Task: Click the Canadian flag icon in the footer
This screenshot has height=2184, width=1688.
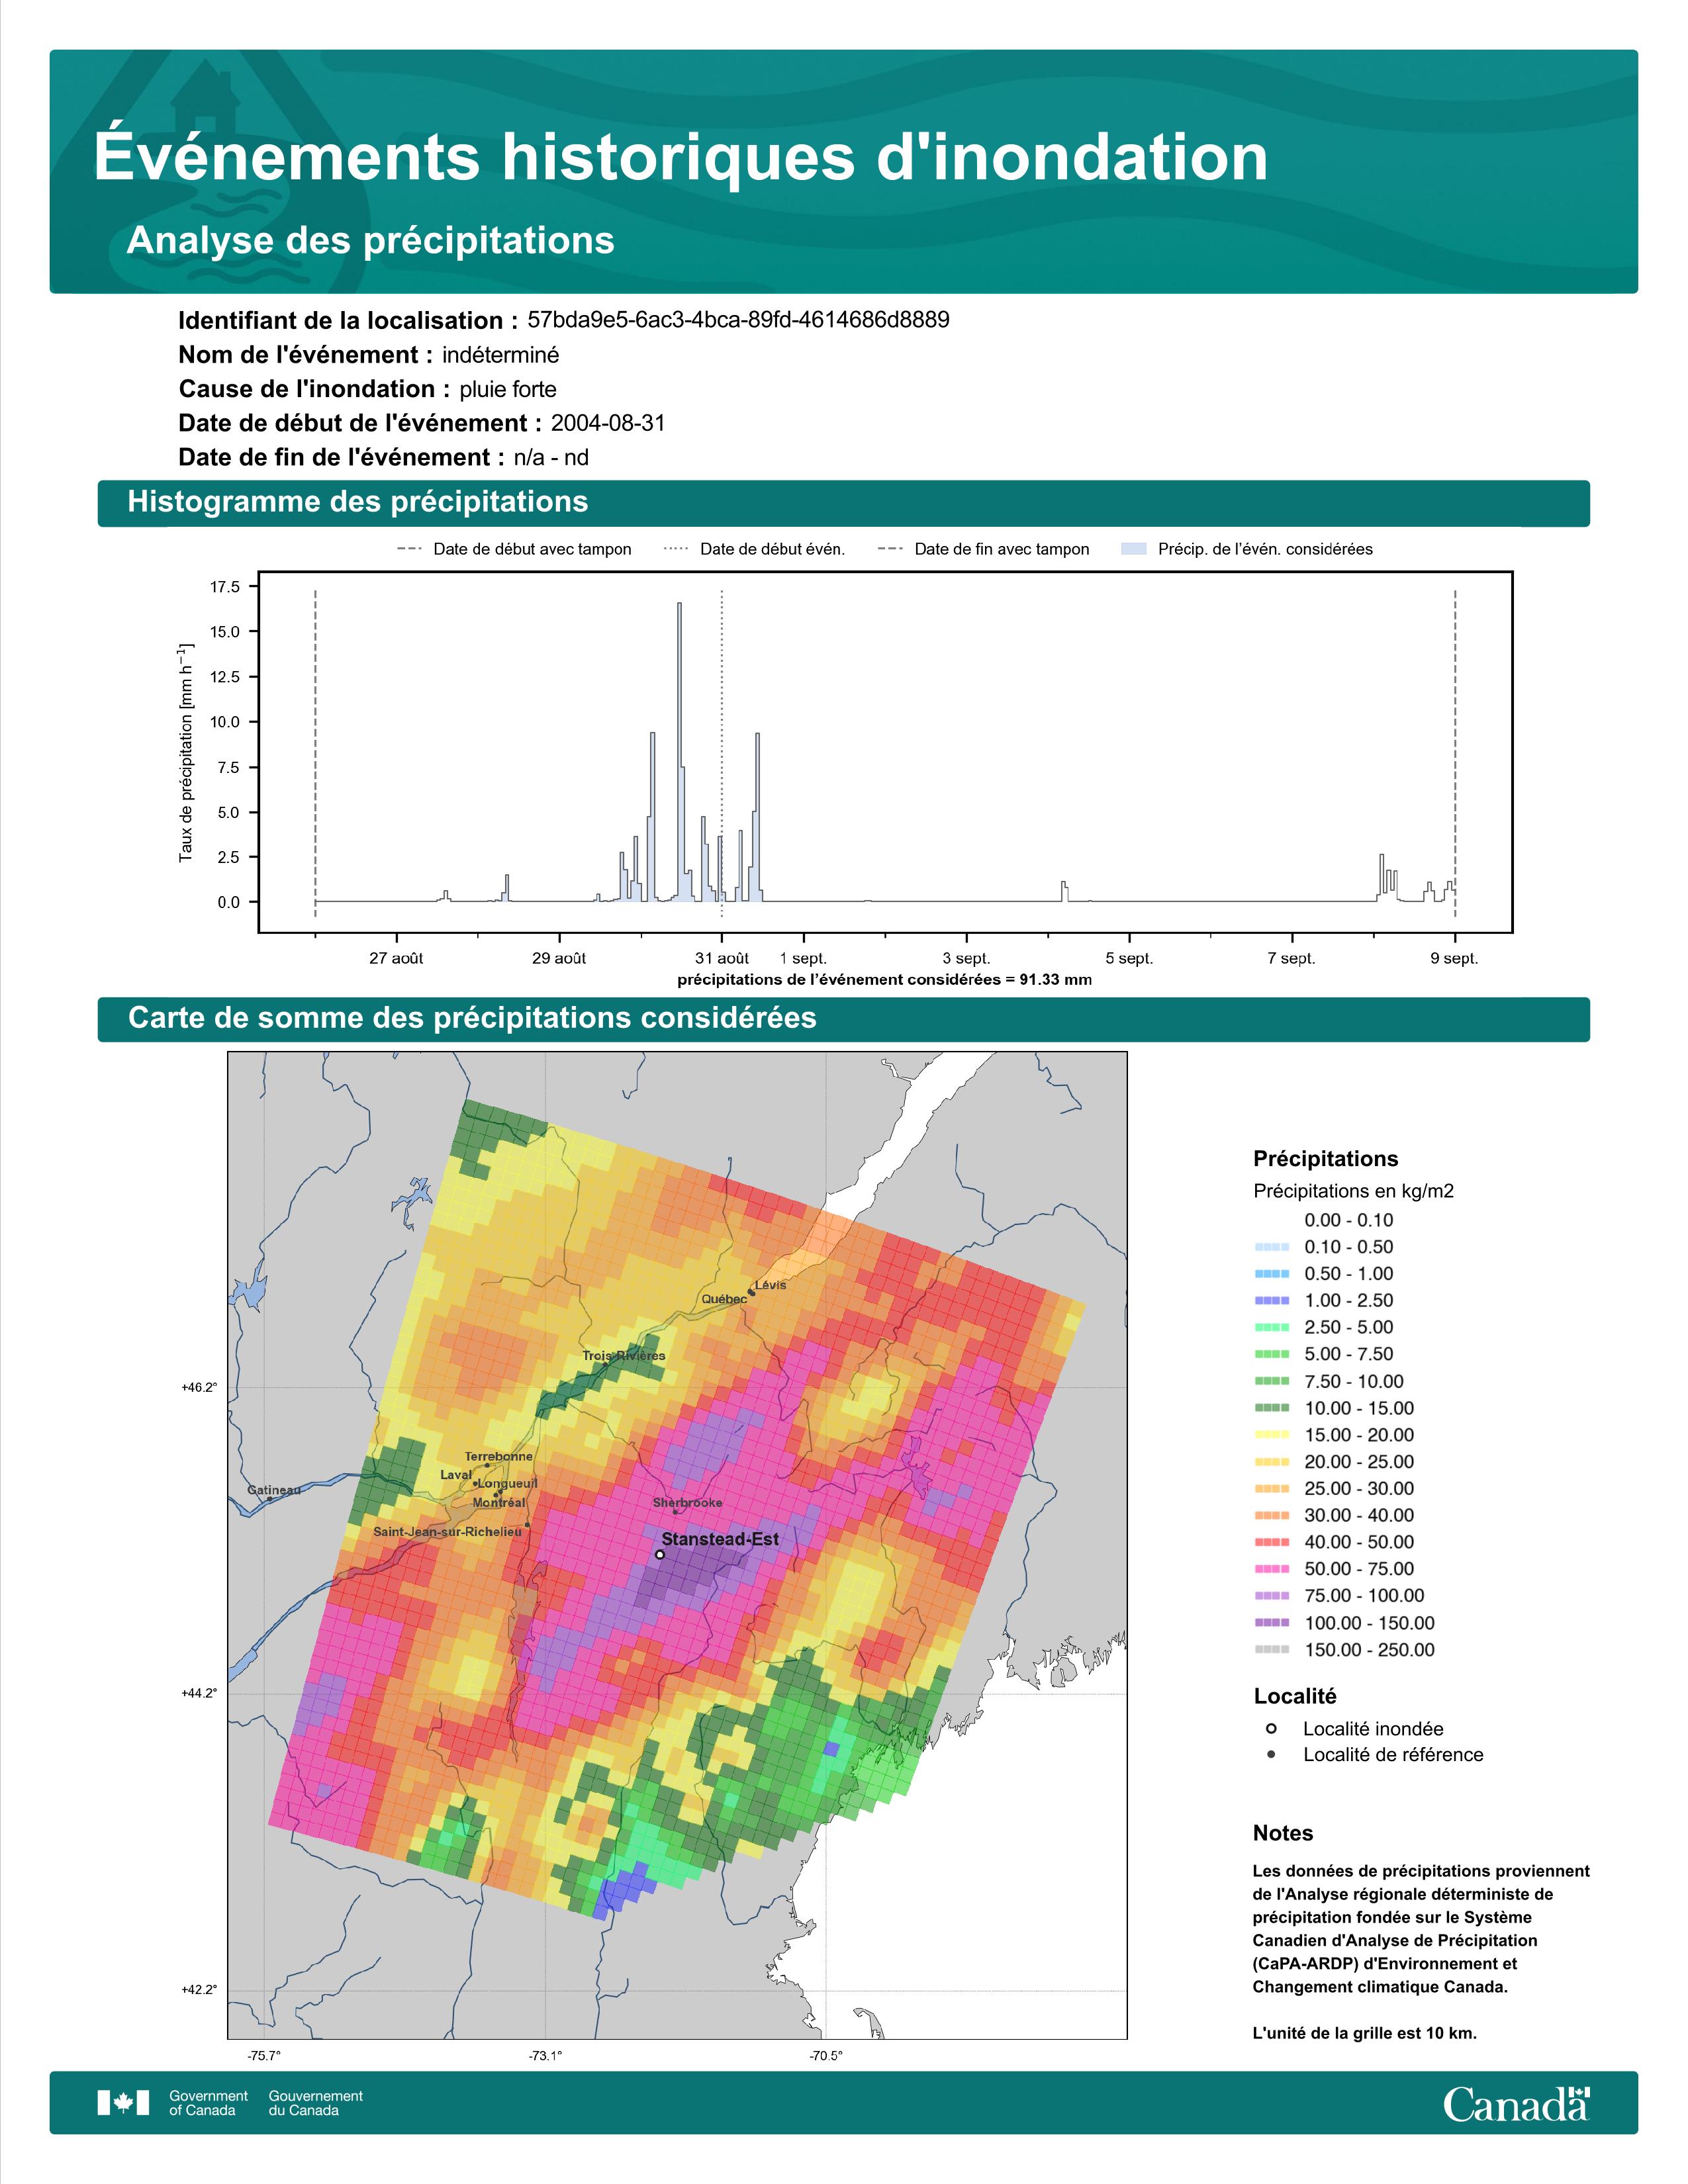Action: [123, 2103]
